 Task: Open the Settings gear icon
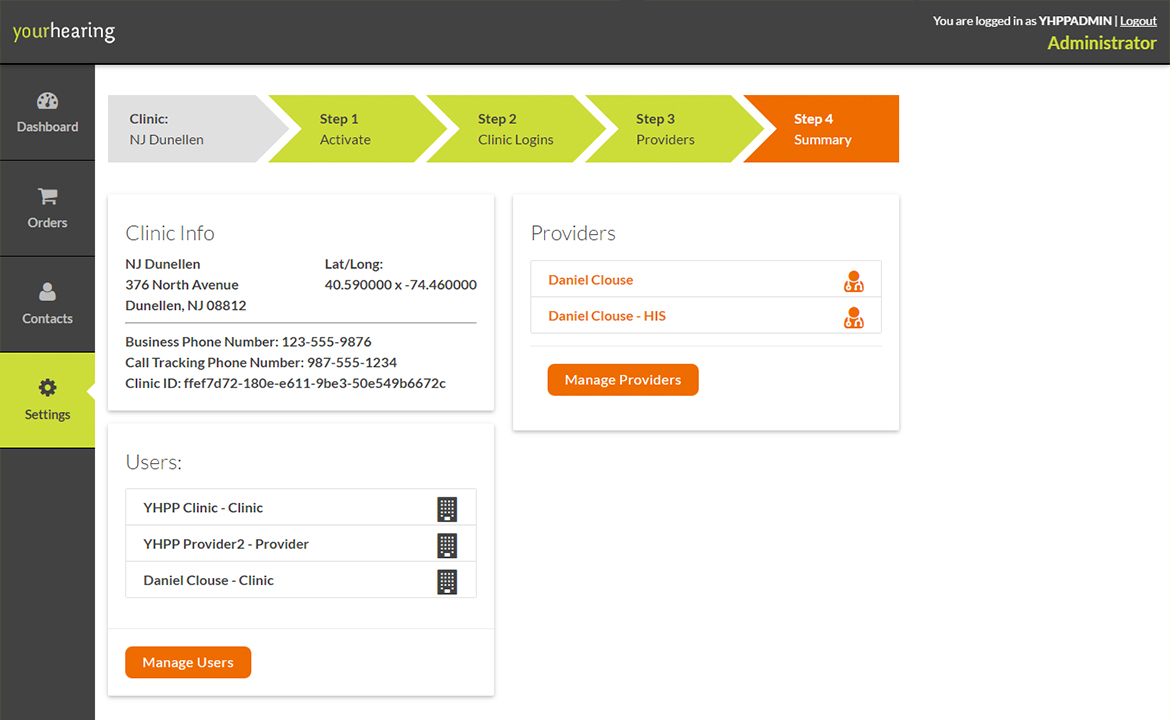[x=47, y=387]
